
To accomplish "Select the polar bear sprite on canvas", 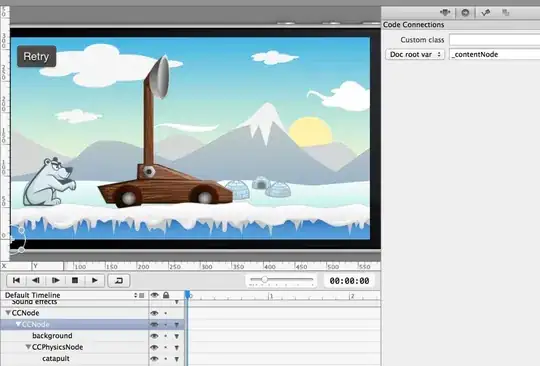I will [x=49, y=181].
